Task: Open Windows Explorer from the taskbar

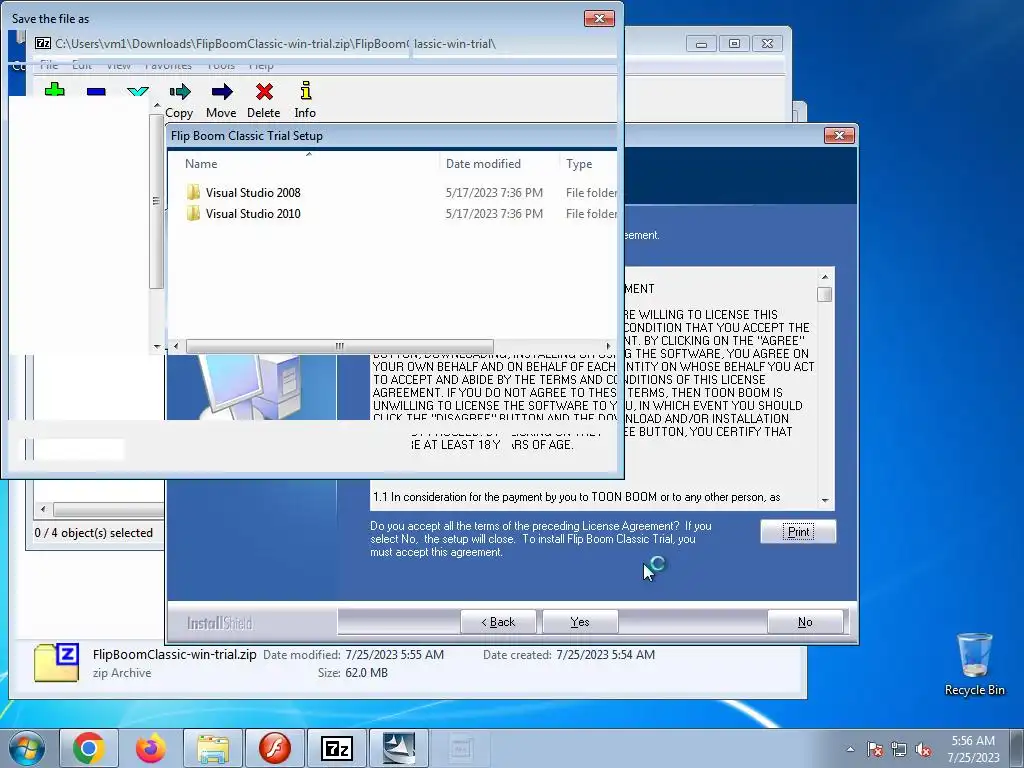Action: [213, 748]
